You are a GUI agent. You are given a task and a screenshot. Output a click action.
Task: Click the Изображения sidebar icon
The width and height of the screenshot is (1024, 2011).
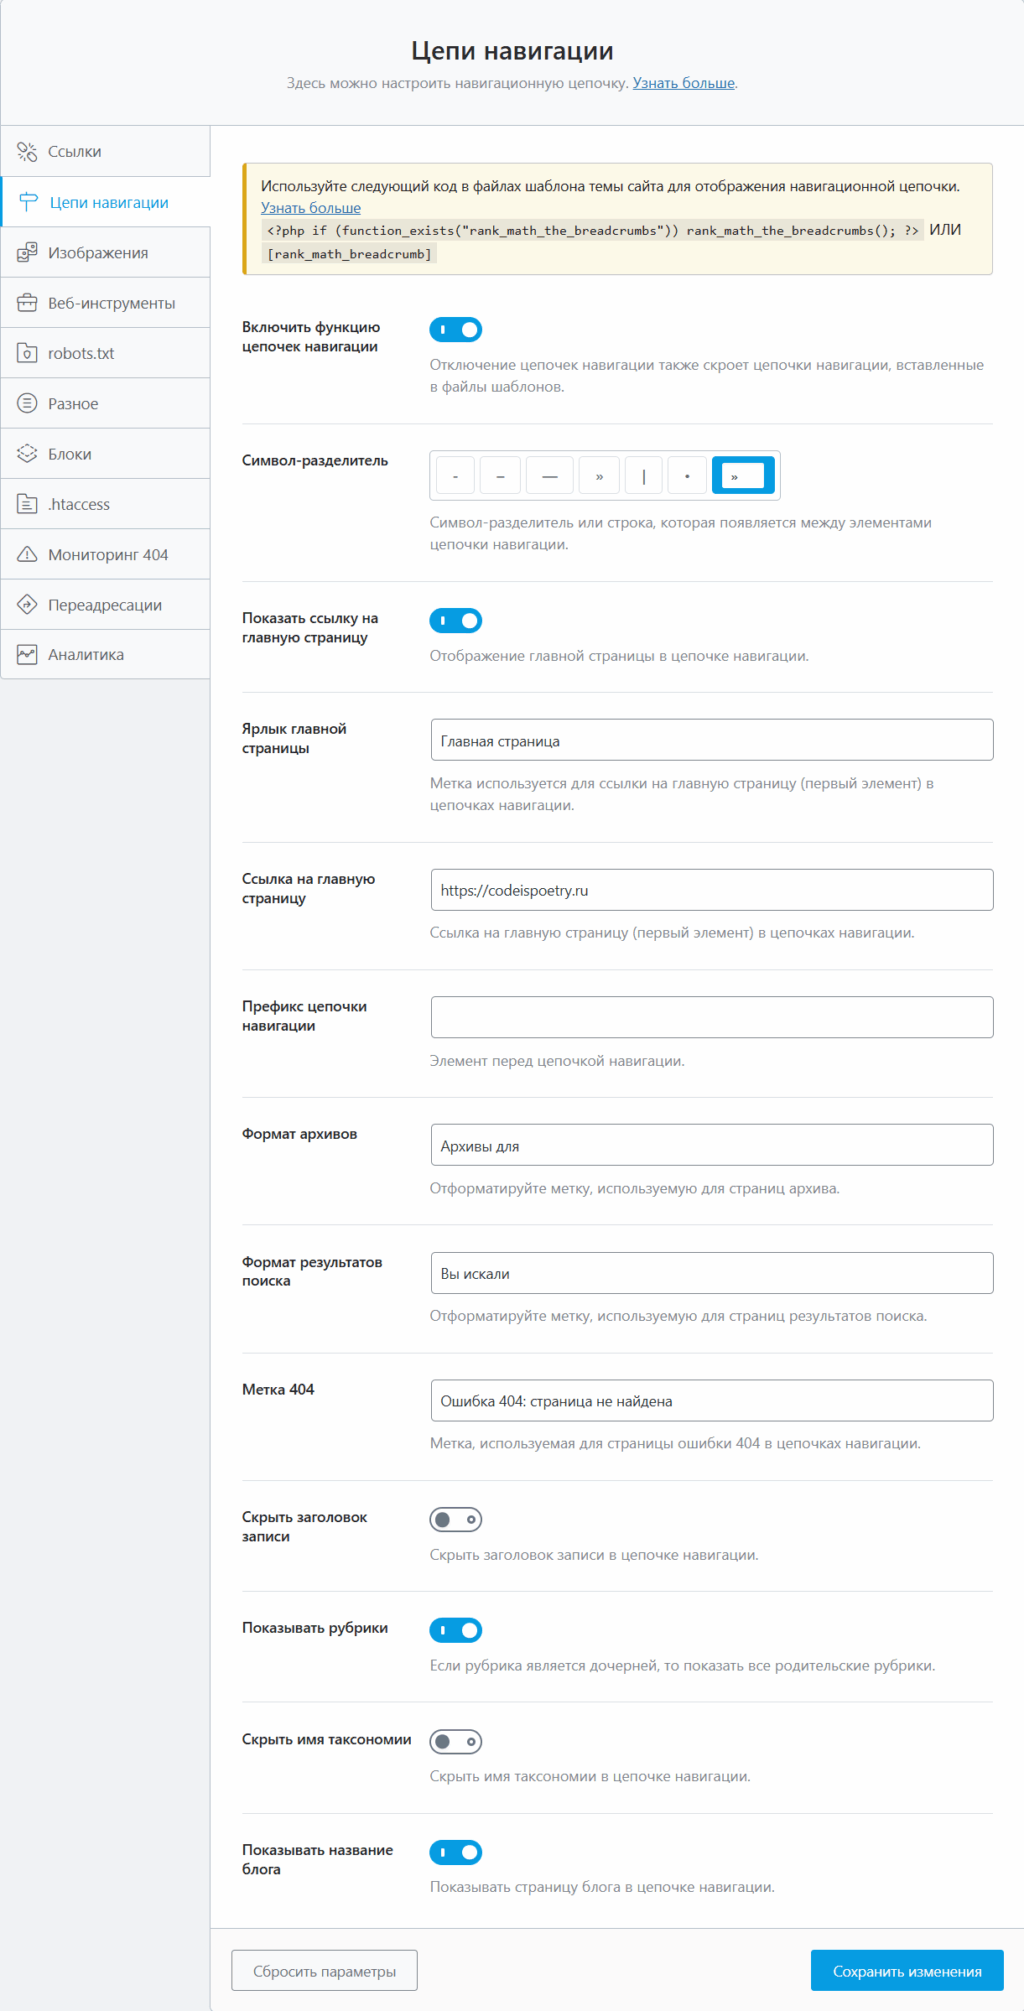coord(27,253)
